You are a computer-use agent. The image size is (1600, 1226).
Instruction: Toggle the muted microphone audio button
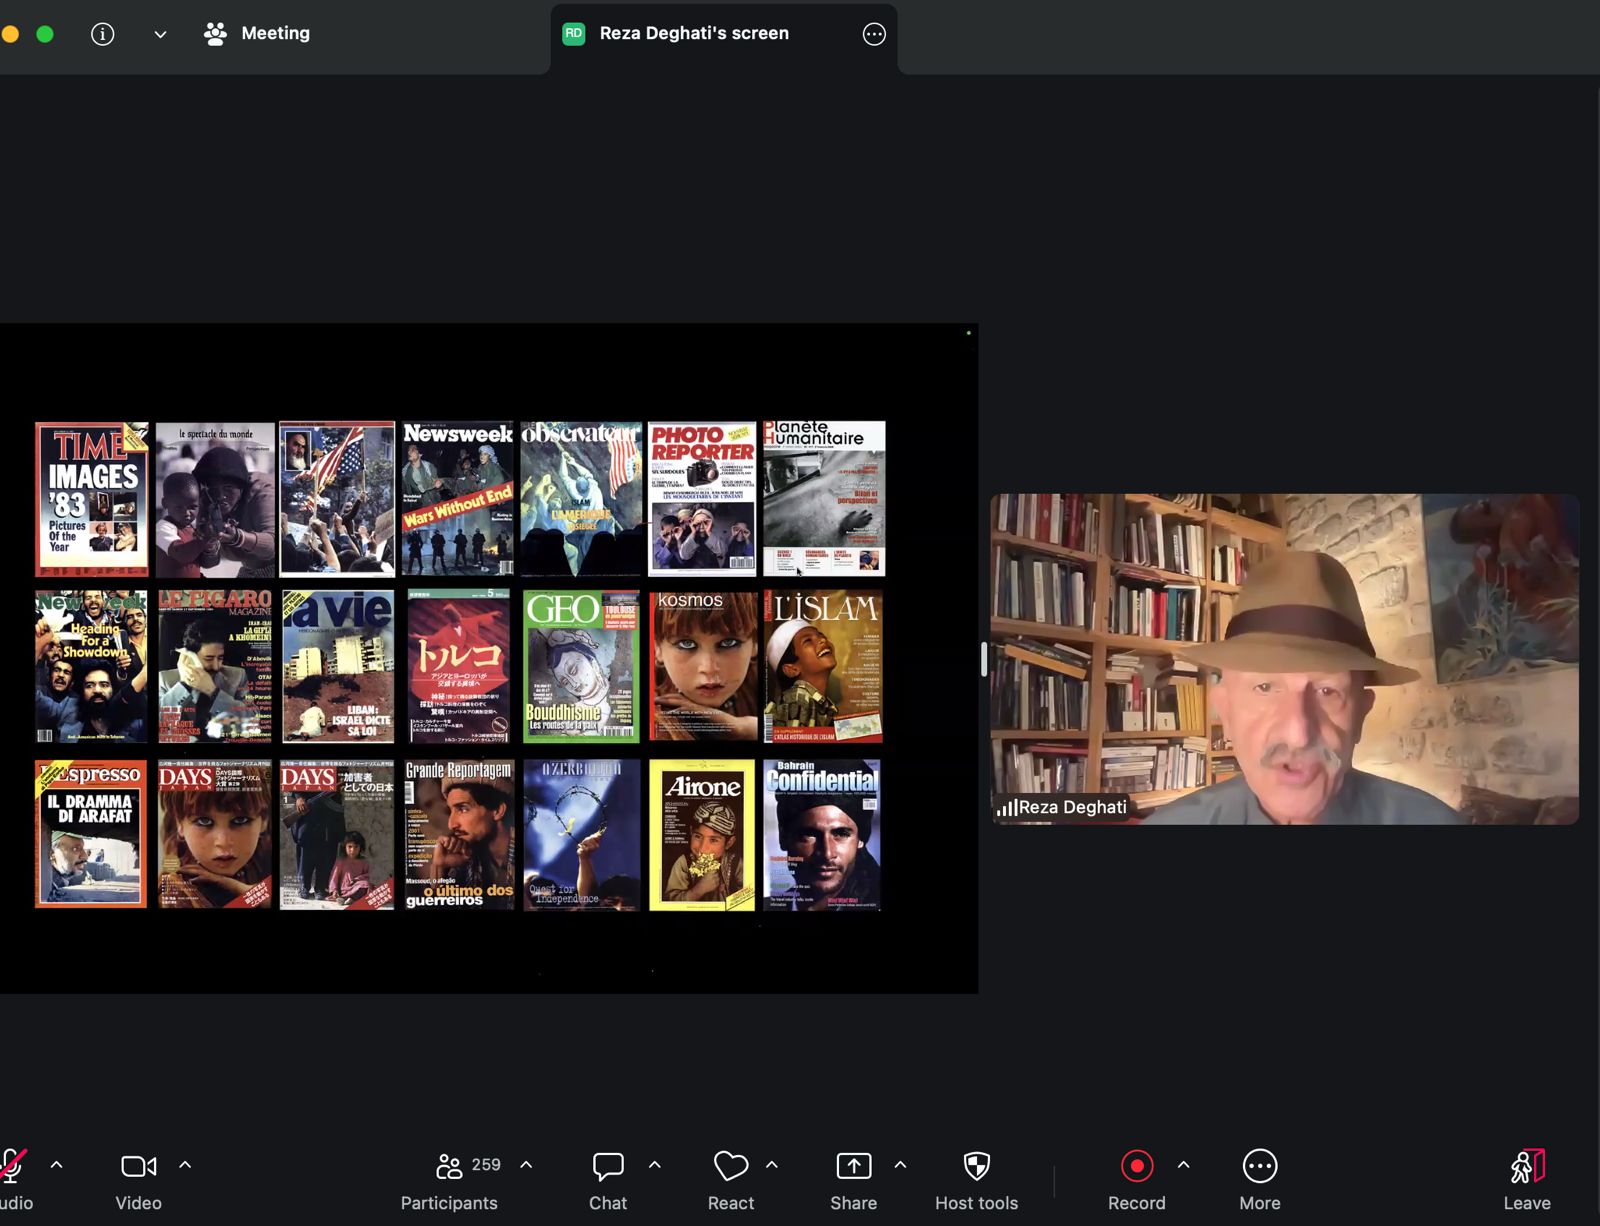12,1166
